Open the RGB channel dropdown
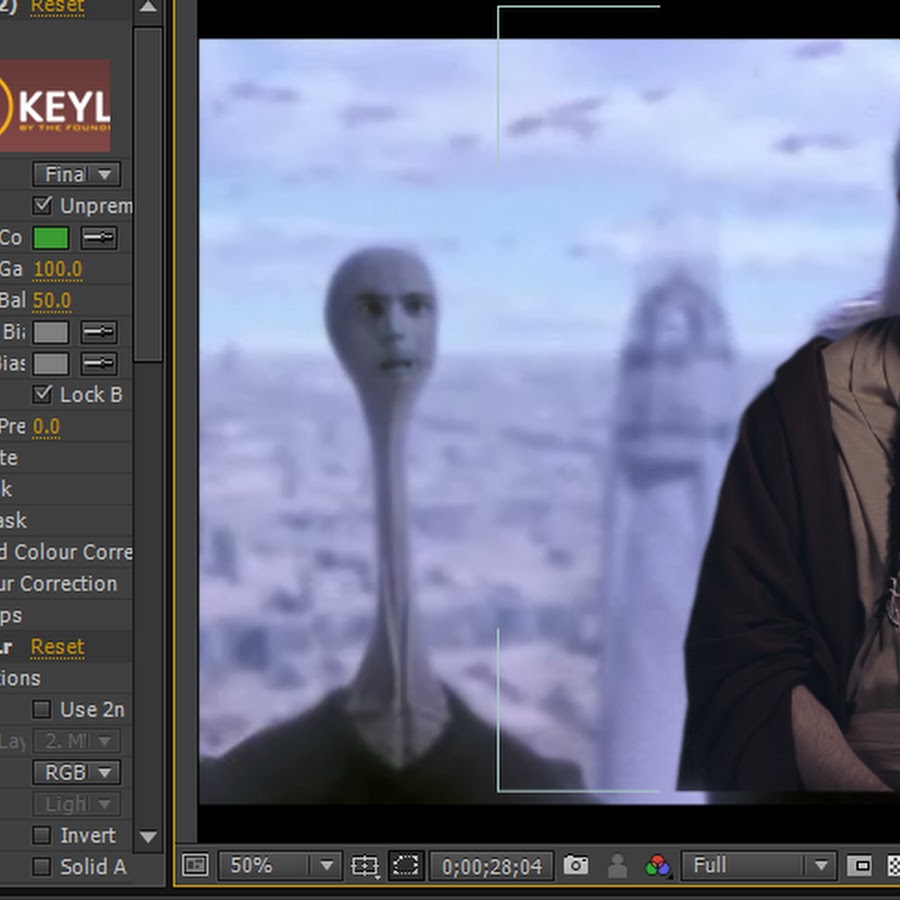 (x=76, y=772)
